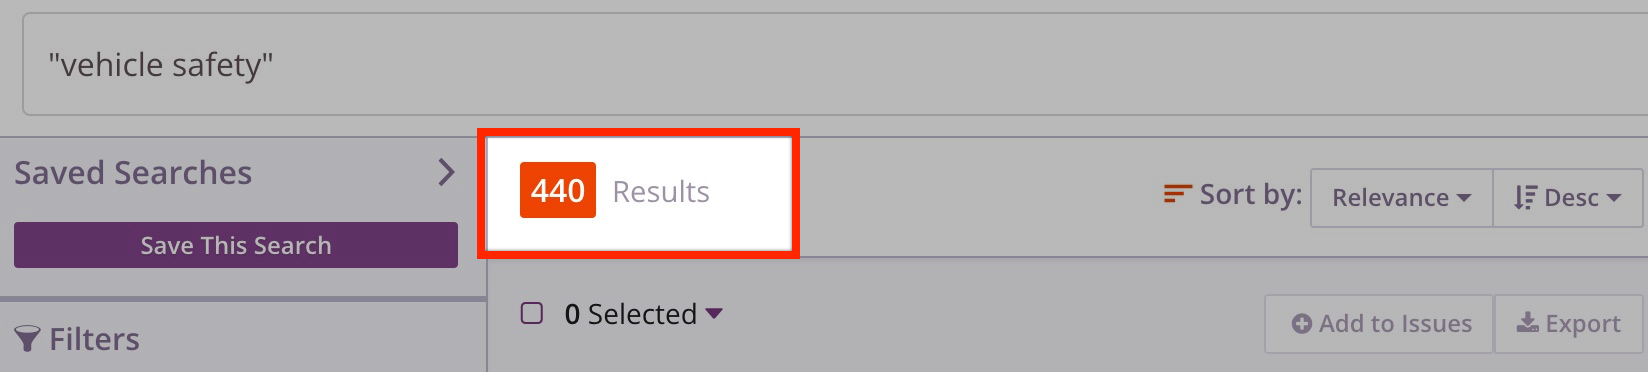This screenshot has width=1648, height=372.
Task: Open the 0 Selected dropdown caret
Action: tap(714, 314)
